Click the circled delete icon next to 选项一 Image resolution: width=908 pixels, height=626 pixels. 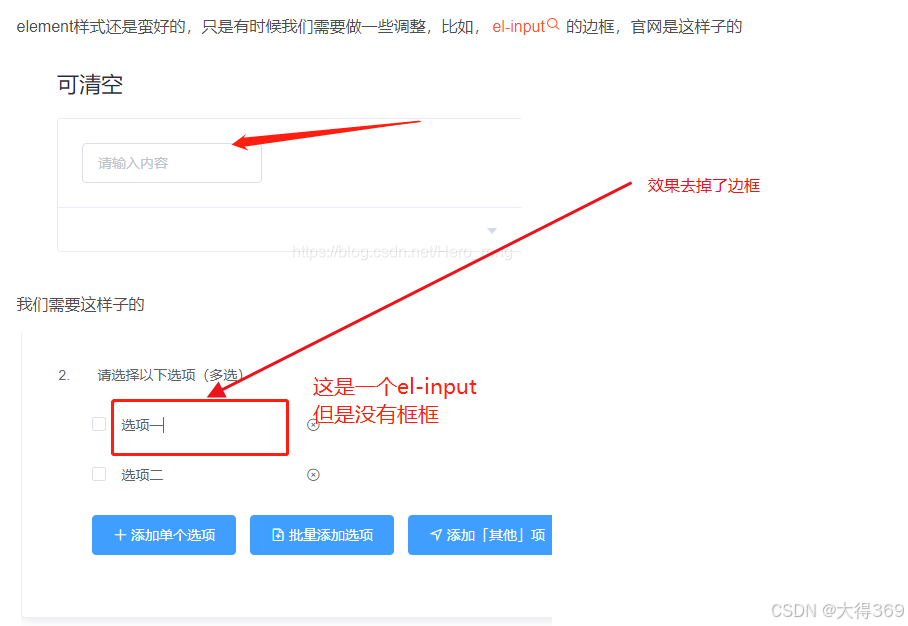[314, 424]
